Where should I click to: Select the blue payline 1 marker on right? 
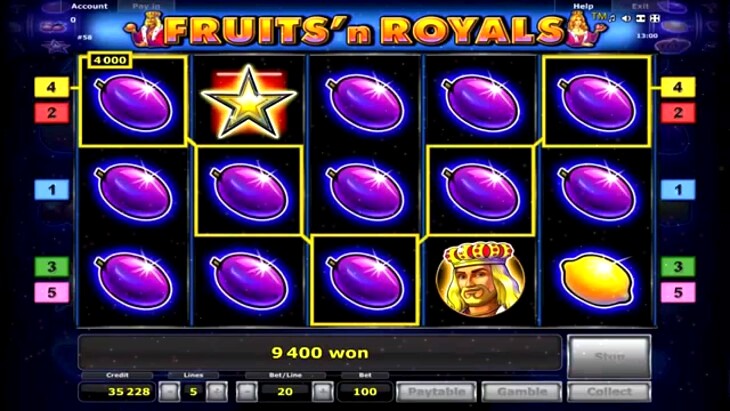[678, 189]
